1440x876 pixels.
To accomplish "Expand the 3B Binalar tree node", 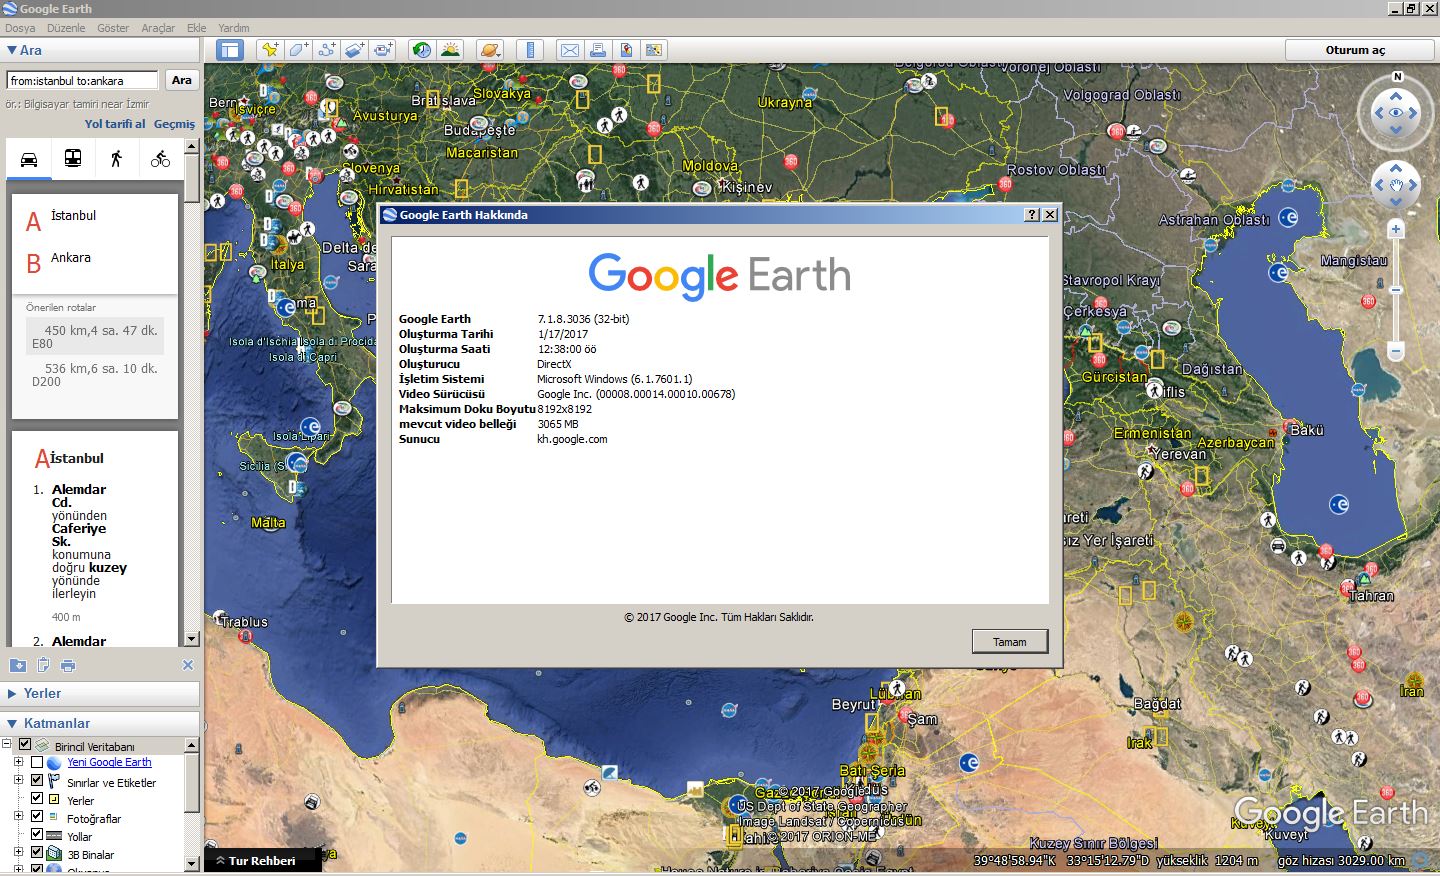I will (18, 852).
